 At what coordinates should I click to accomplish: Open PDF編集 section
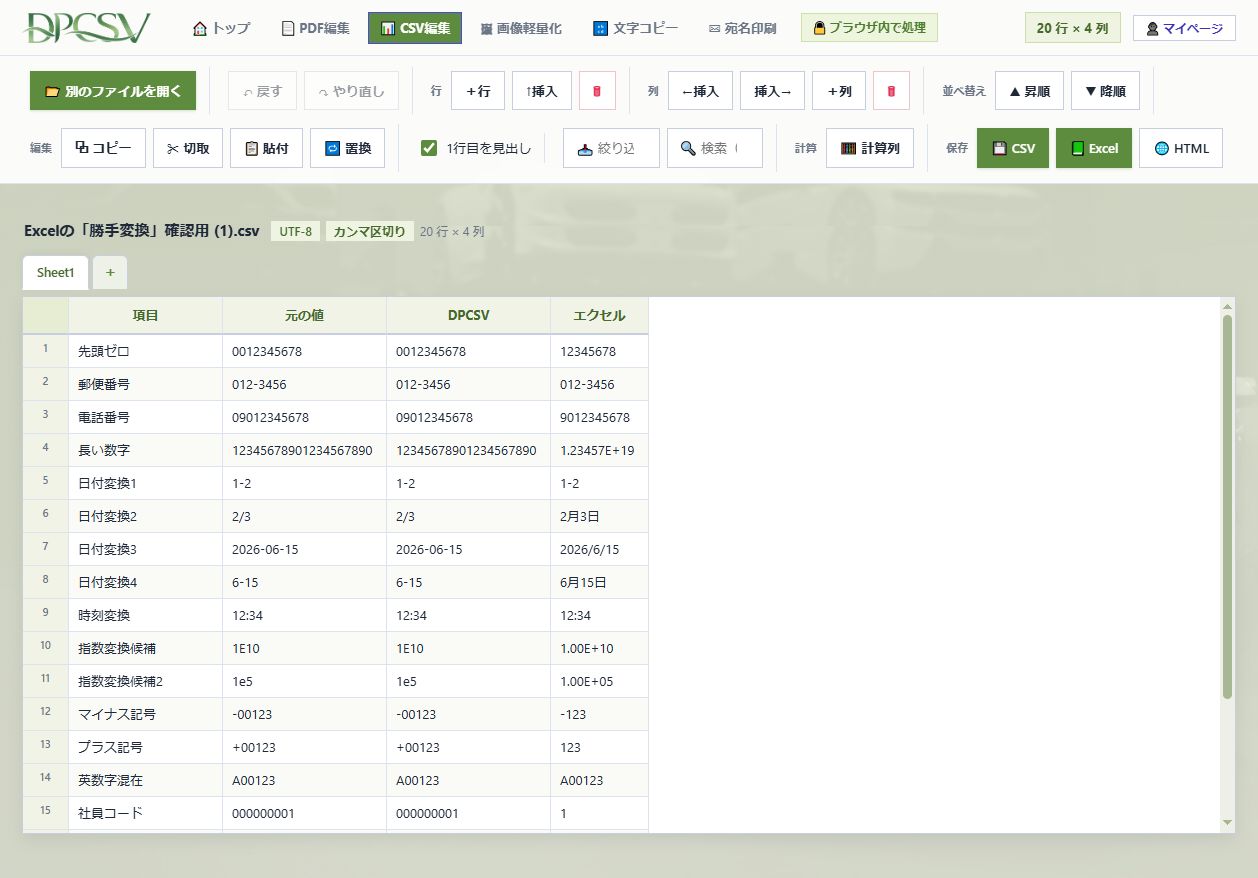(x=316, y=28)
